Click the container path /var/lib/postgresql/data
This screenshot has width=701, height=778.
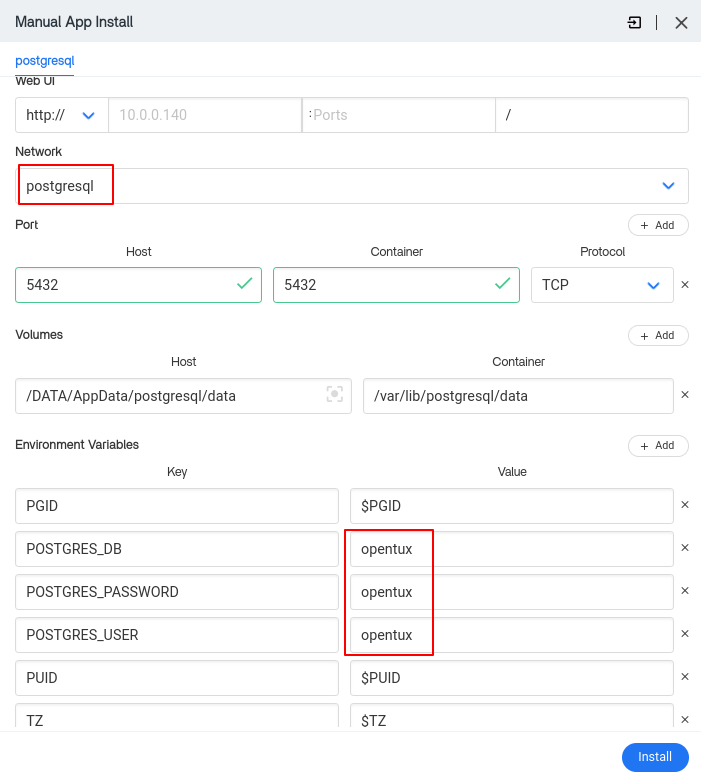tap(518, 396)
